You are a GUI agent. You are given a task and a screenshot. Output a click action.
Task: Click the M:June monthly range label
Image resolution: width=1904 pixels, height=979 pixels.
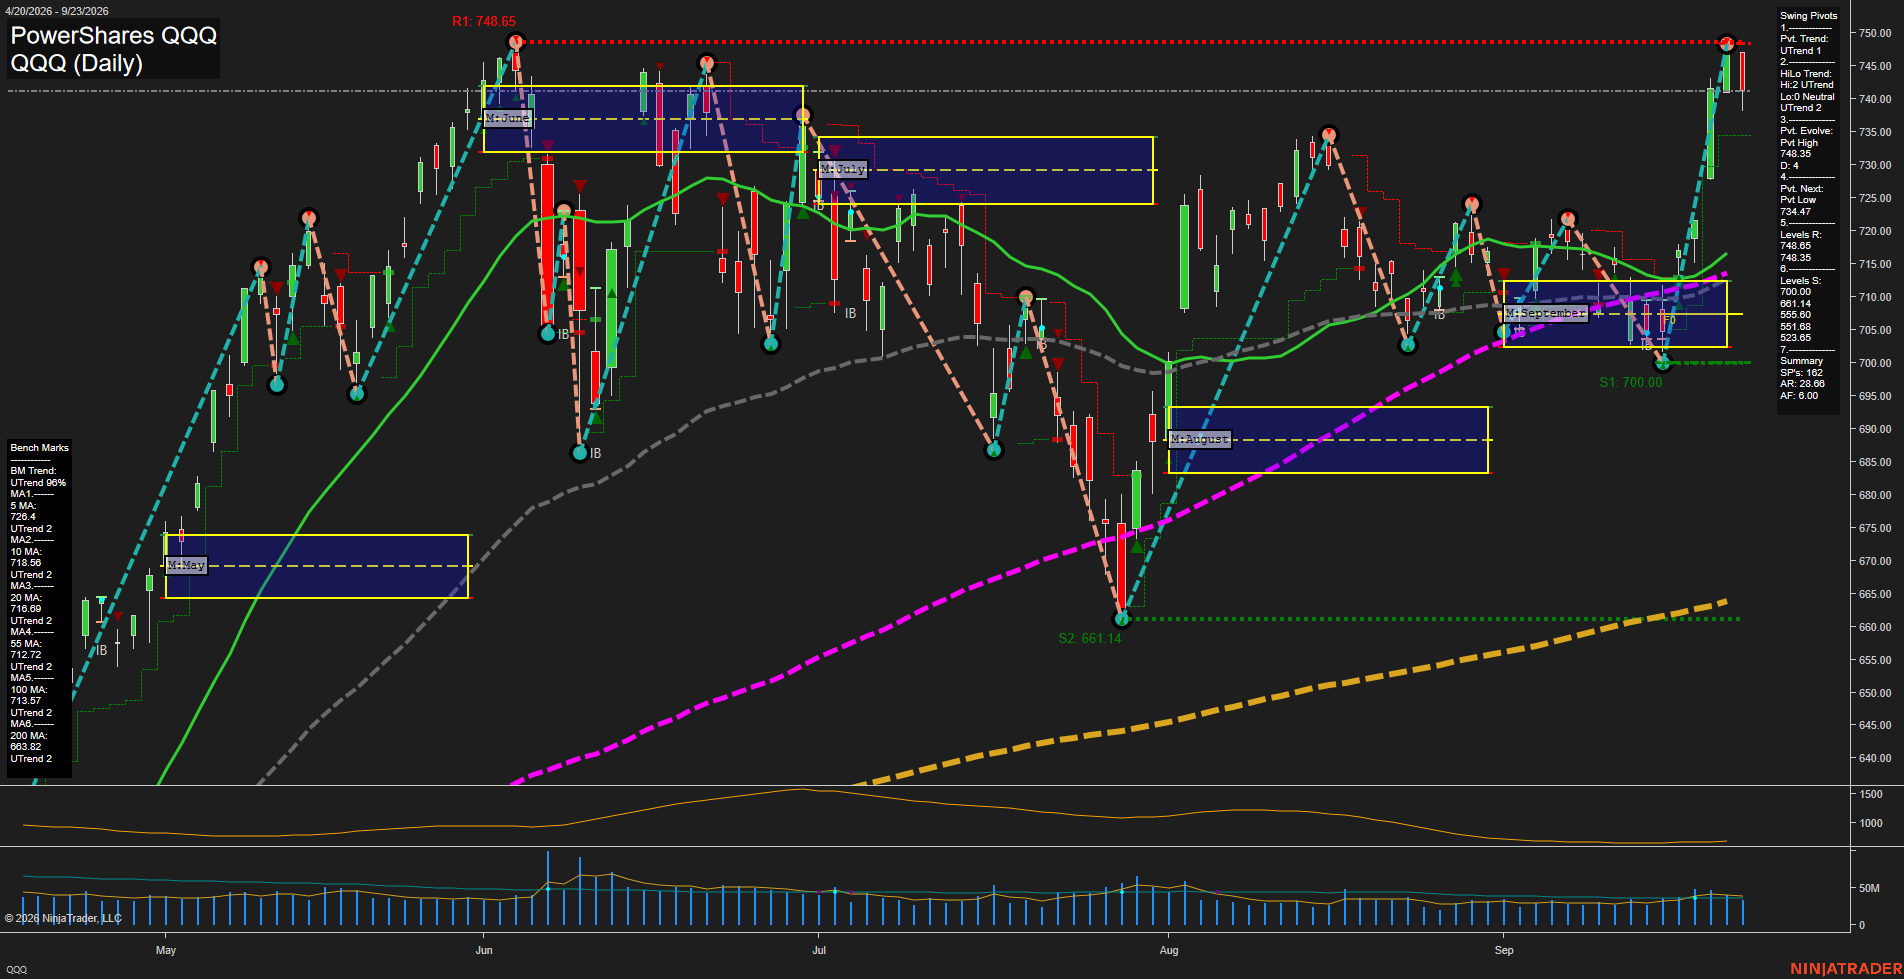point(508,118)
